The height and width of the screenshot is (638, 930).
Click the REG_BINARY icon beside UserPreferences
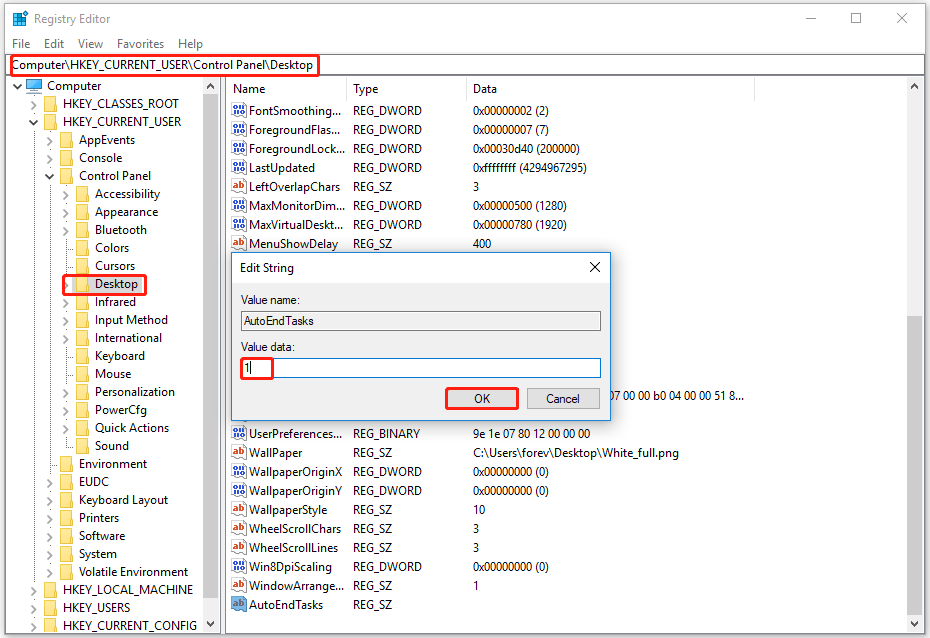coord(239,433)
